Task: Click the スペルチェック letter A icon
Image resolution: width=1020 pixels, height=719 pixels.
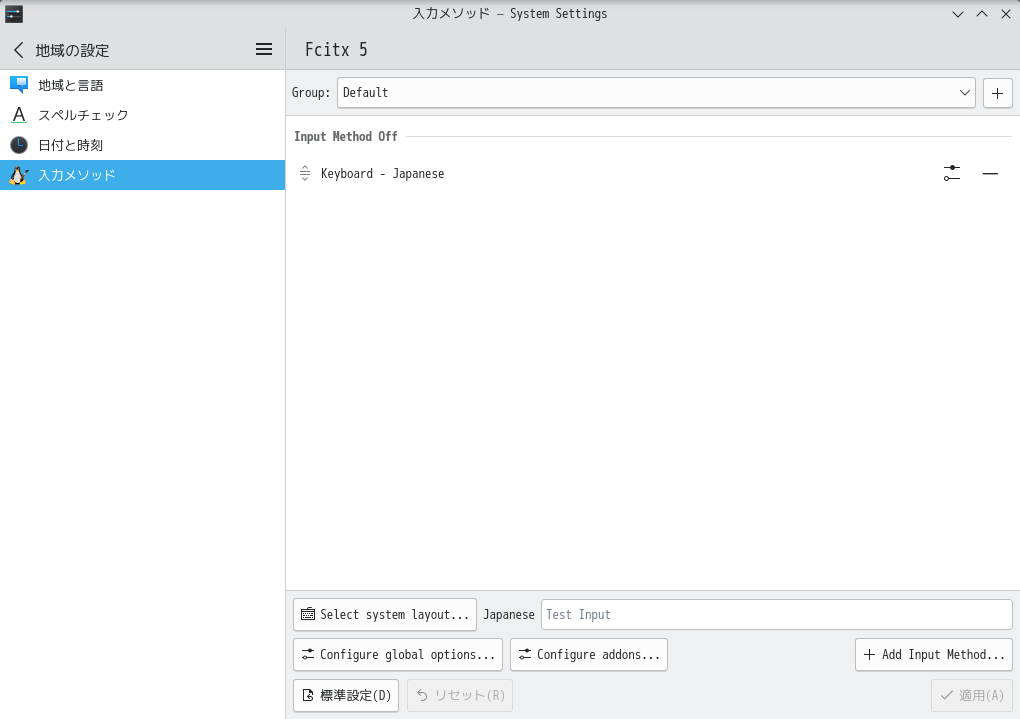Action: [19, 115]
